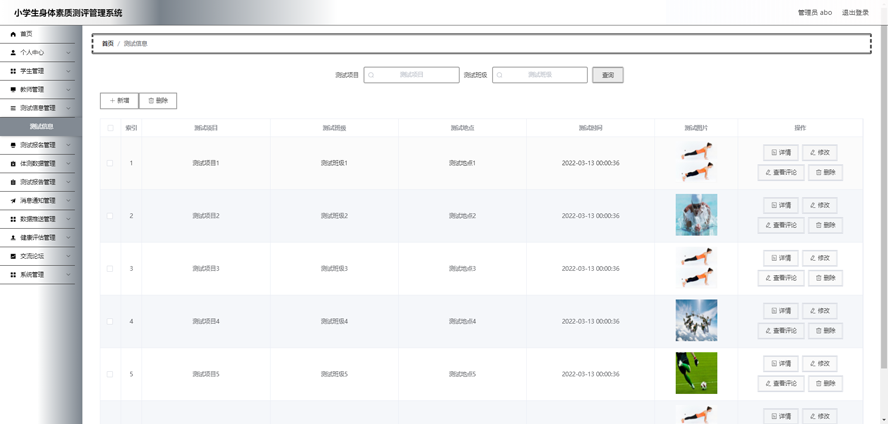Viewport: 888px width, 424px height.
Task: Check the checkbox for row 4
Action: click(110, 322)
